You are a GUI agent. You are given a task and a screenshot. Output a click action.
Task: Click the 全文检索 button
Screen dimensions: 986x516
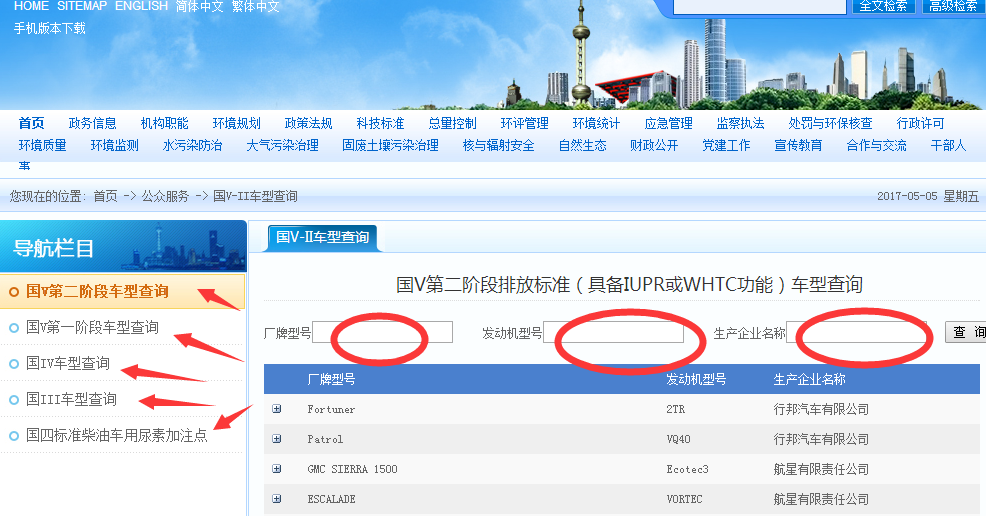click(883, 6)
